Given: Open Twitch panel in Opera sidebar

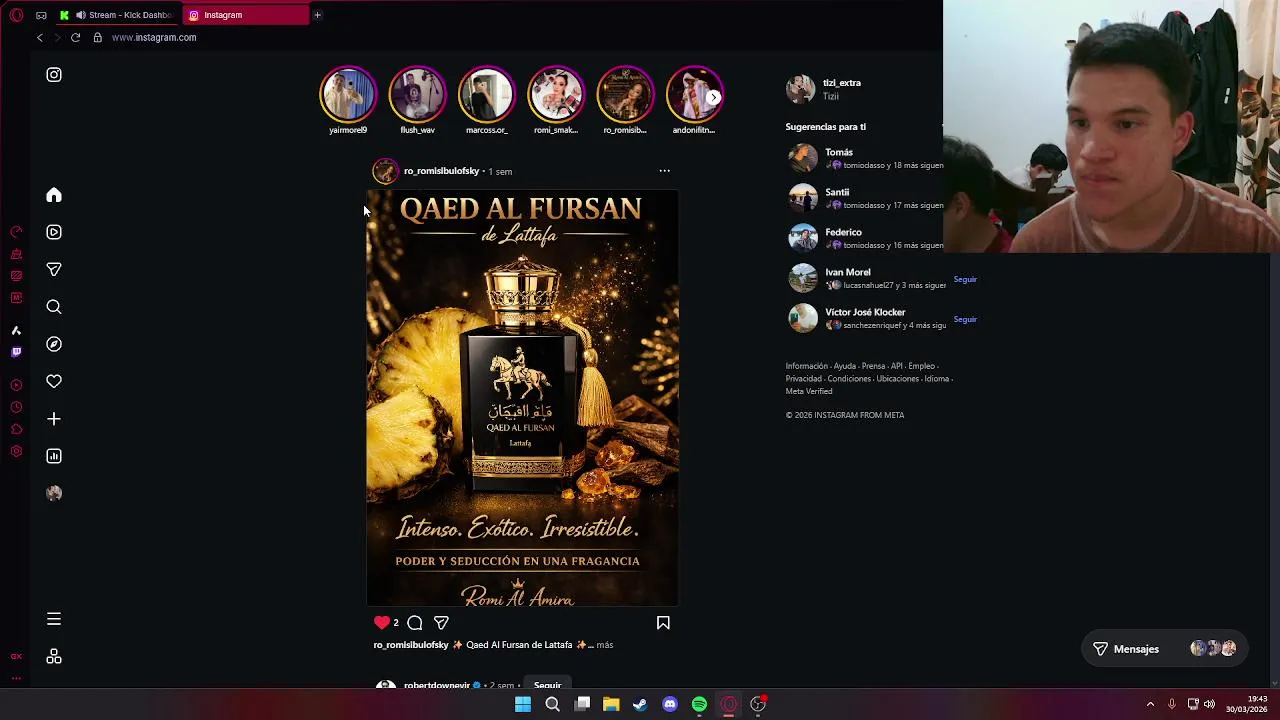Looking at the screenshot, I should [x=16, y=352].
